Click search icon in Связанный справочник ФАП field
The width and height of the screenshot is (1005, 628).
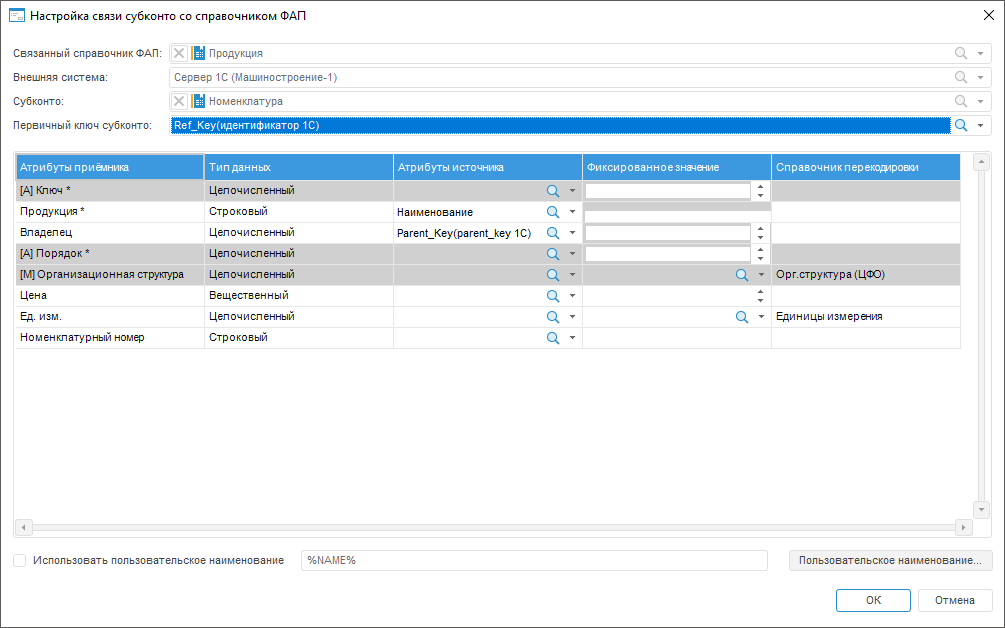[961, 53]
